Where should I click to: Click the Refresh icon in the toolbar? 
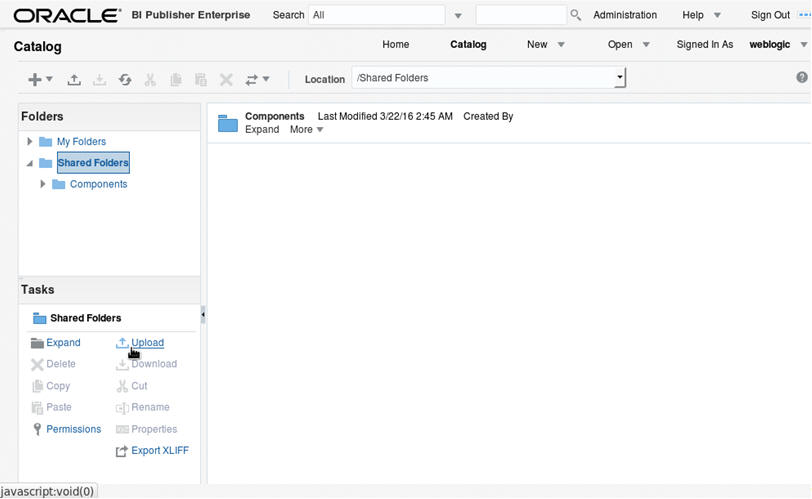(125, 79)
